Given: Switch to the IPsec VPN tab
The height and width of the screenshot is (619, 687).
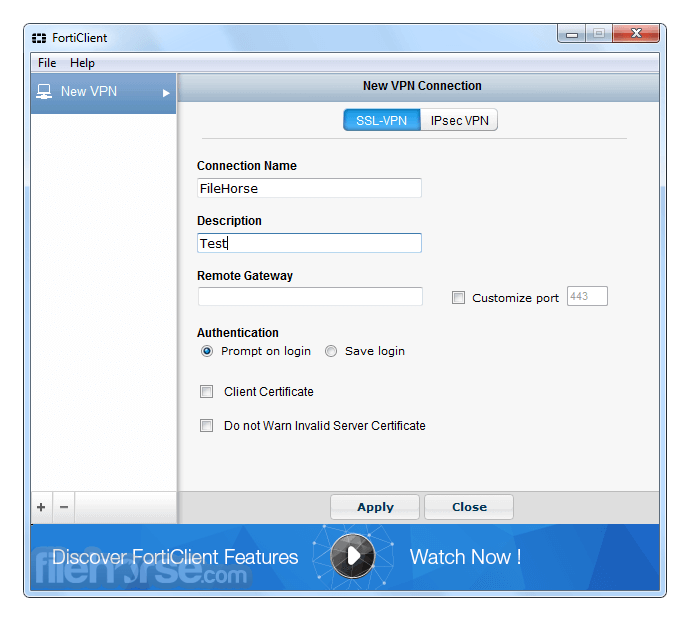Looking at the screenshot, I should tap(459, 120).
